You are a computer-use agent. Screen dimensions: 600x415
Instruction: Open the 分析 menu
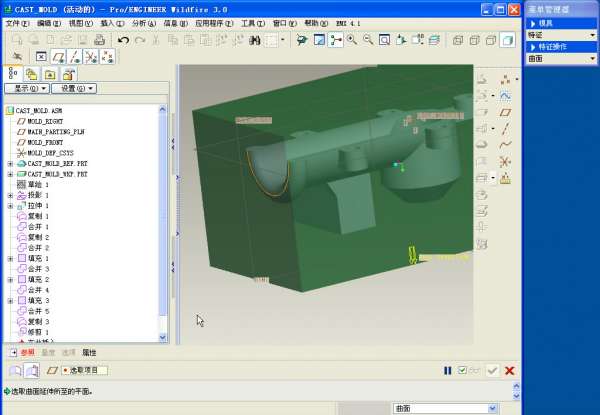pos(144,23)
